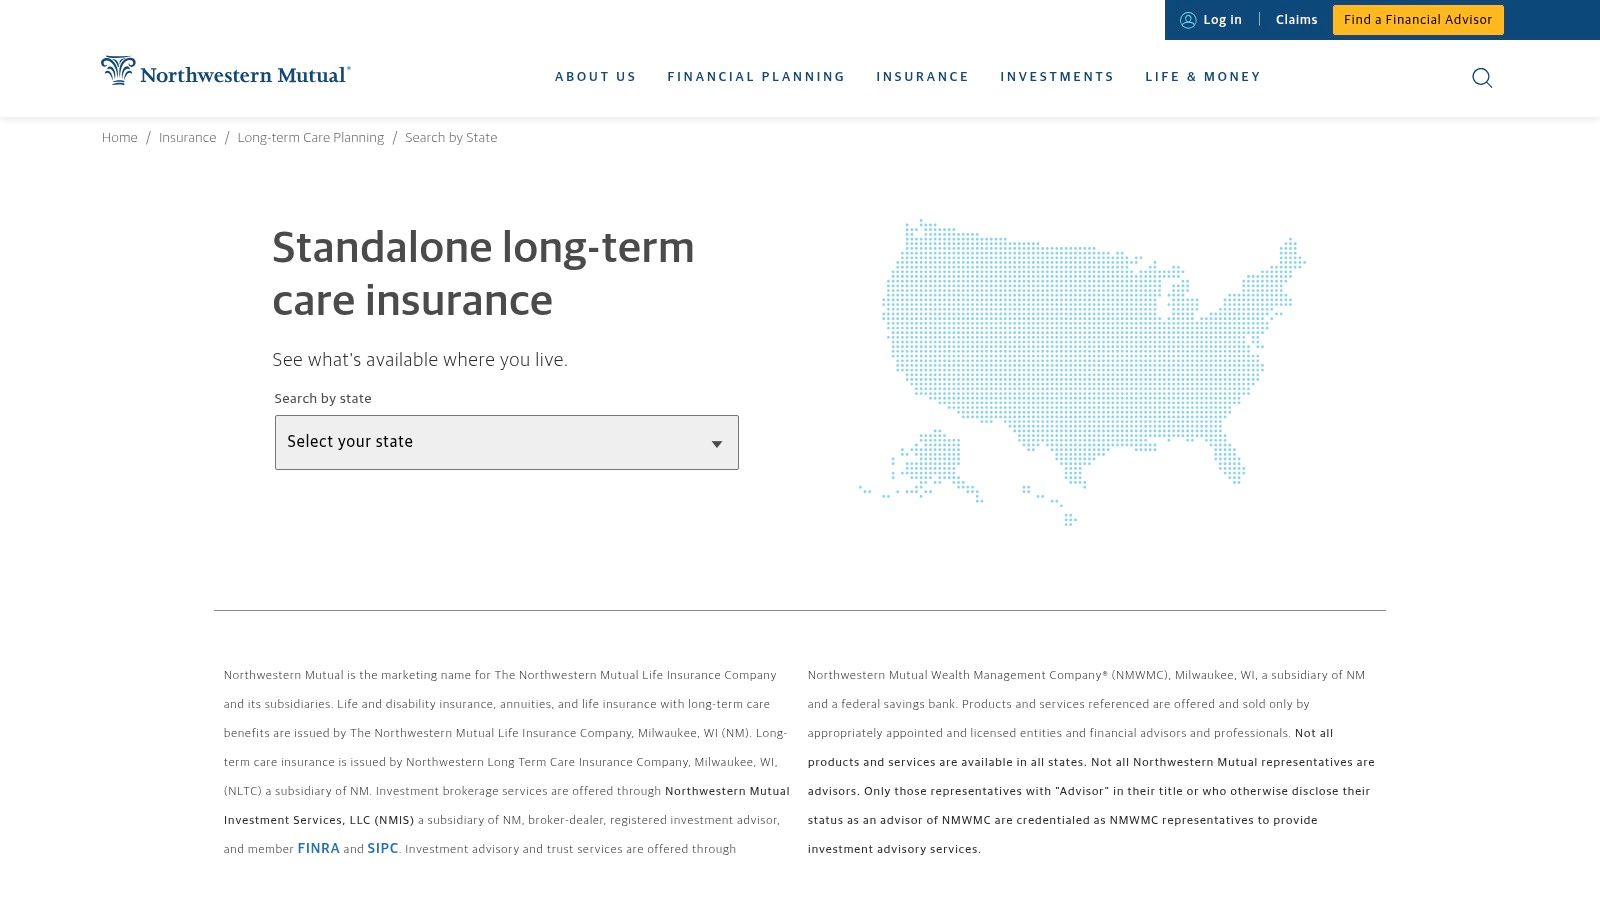The width and height of the screenshot is (1600, 900).
Task: Go to Home via the breadcrumb
Action: click(x=119, y=137)
